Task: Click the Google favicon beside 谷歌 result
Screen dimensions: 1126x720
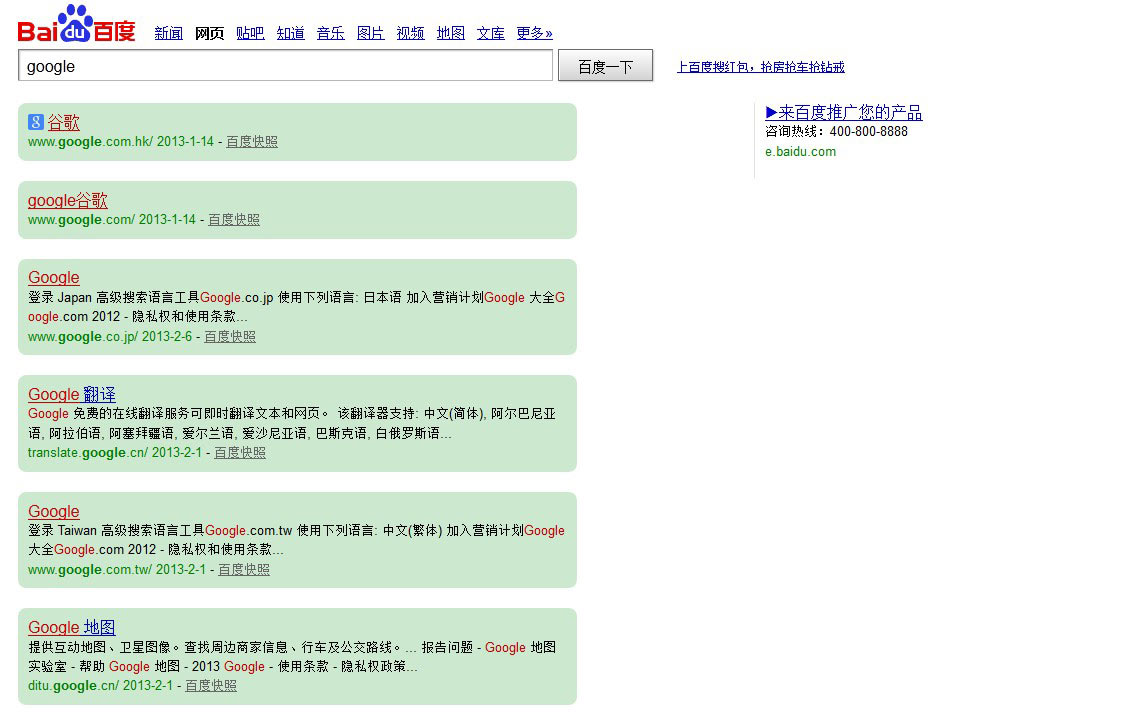Action: point(36,123)
